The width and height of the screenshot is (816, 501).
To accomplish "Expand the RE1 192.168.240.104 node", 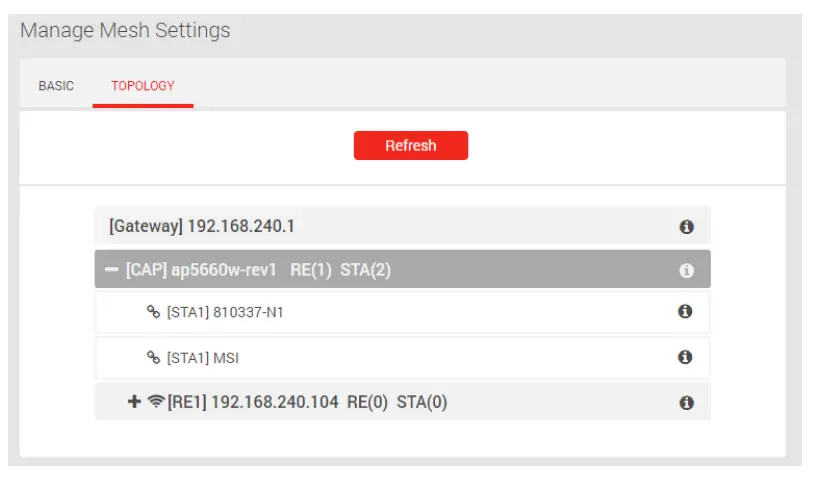I will point(134,402).
